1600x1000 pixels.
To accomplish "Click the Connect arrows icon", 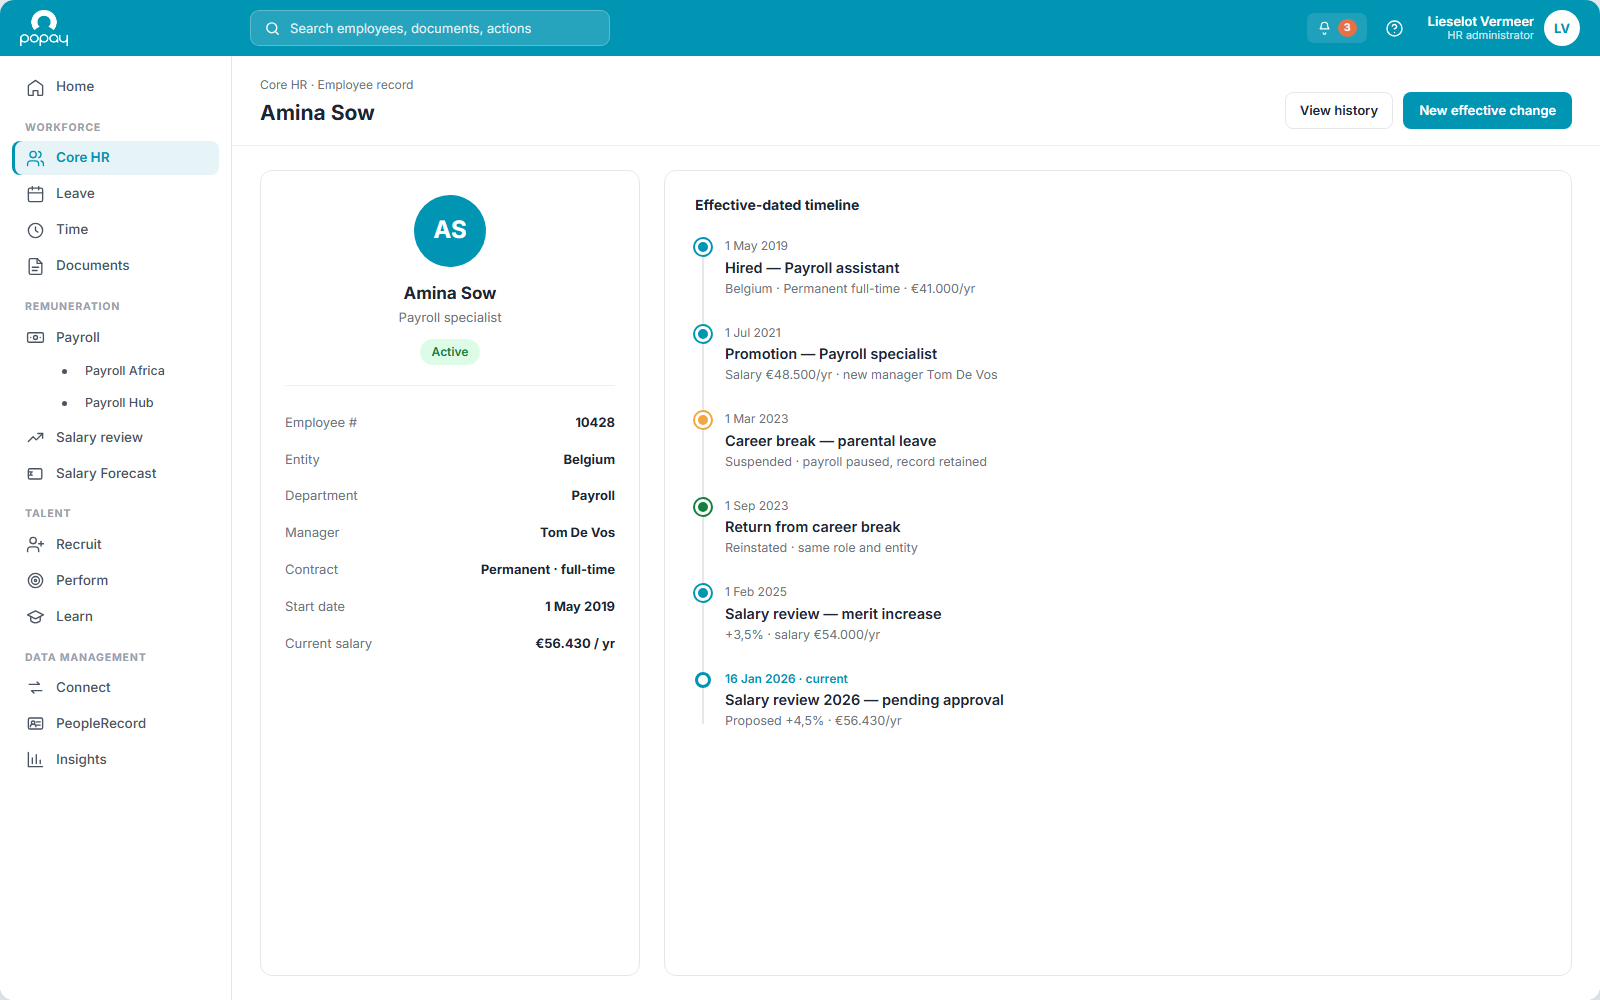I will pyautogui.click(x=36, y=688).
